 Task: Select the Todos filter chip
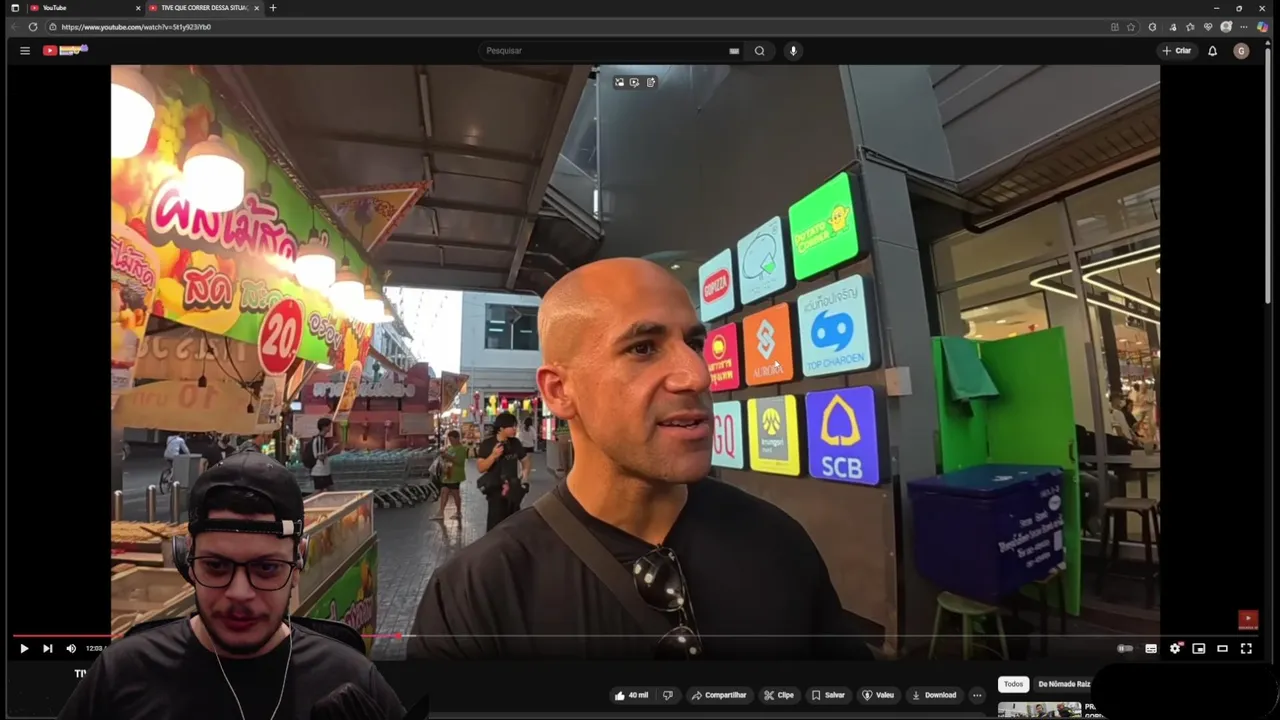[x=1013, y=684]
